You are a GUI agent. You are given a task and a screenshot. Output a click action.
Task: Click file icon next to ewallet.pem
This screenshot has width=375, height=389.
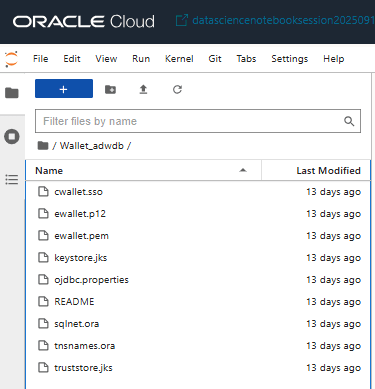click(43, 236)
